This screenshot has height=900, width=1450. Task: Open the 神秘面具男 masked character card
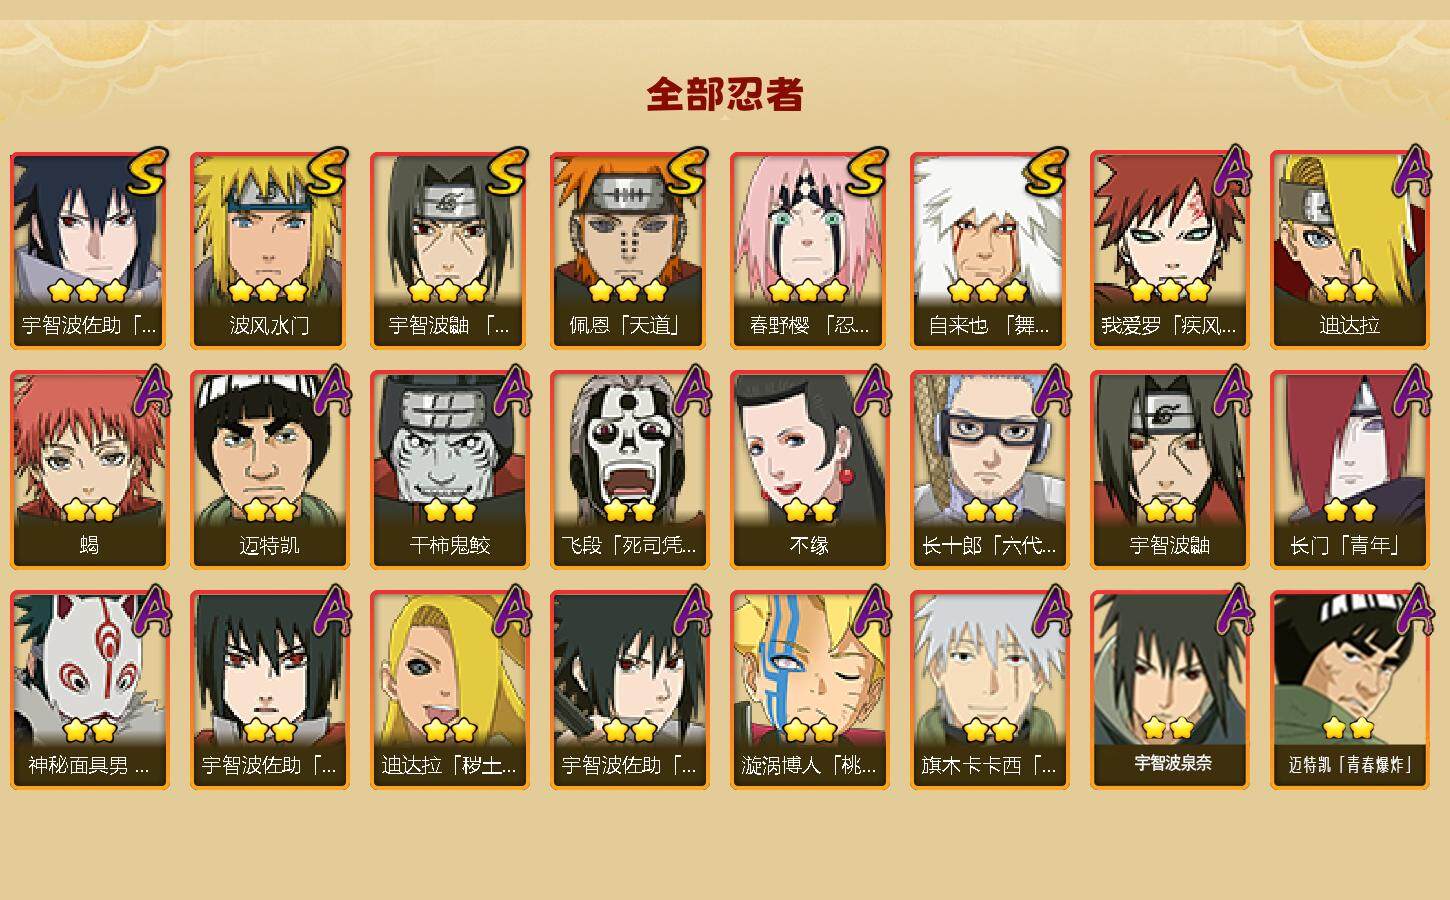89,690
